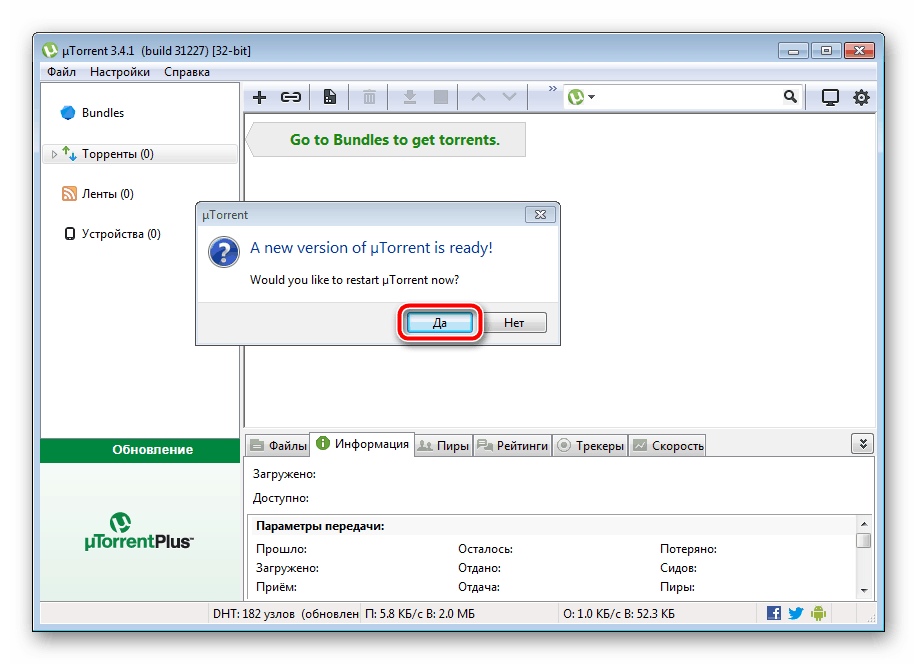Viewport: 917px width, 664px height.
Task: Expand the Торренты tree arrow
Action: pos(54,154)
